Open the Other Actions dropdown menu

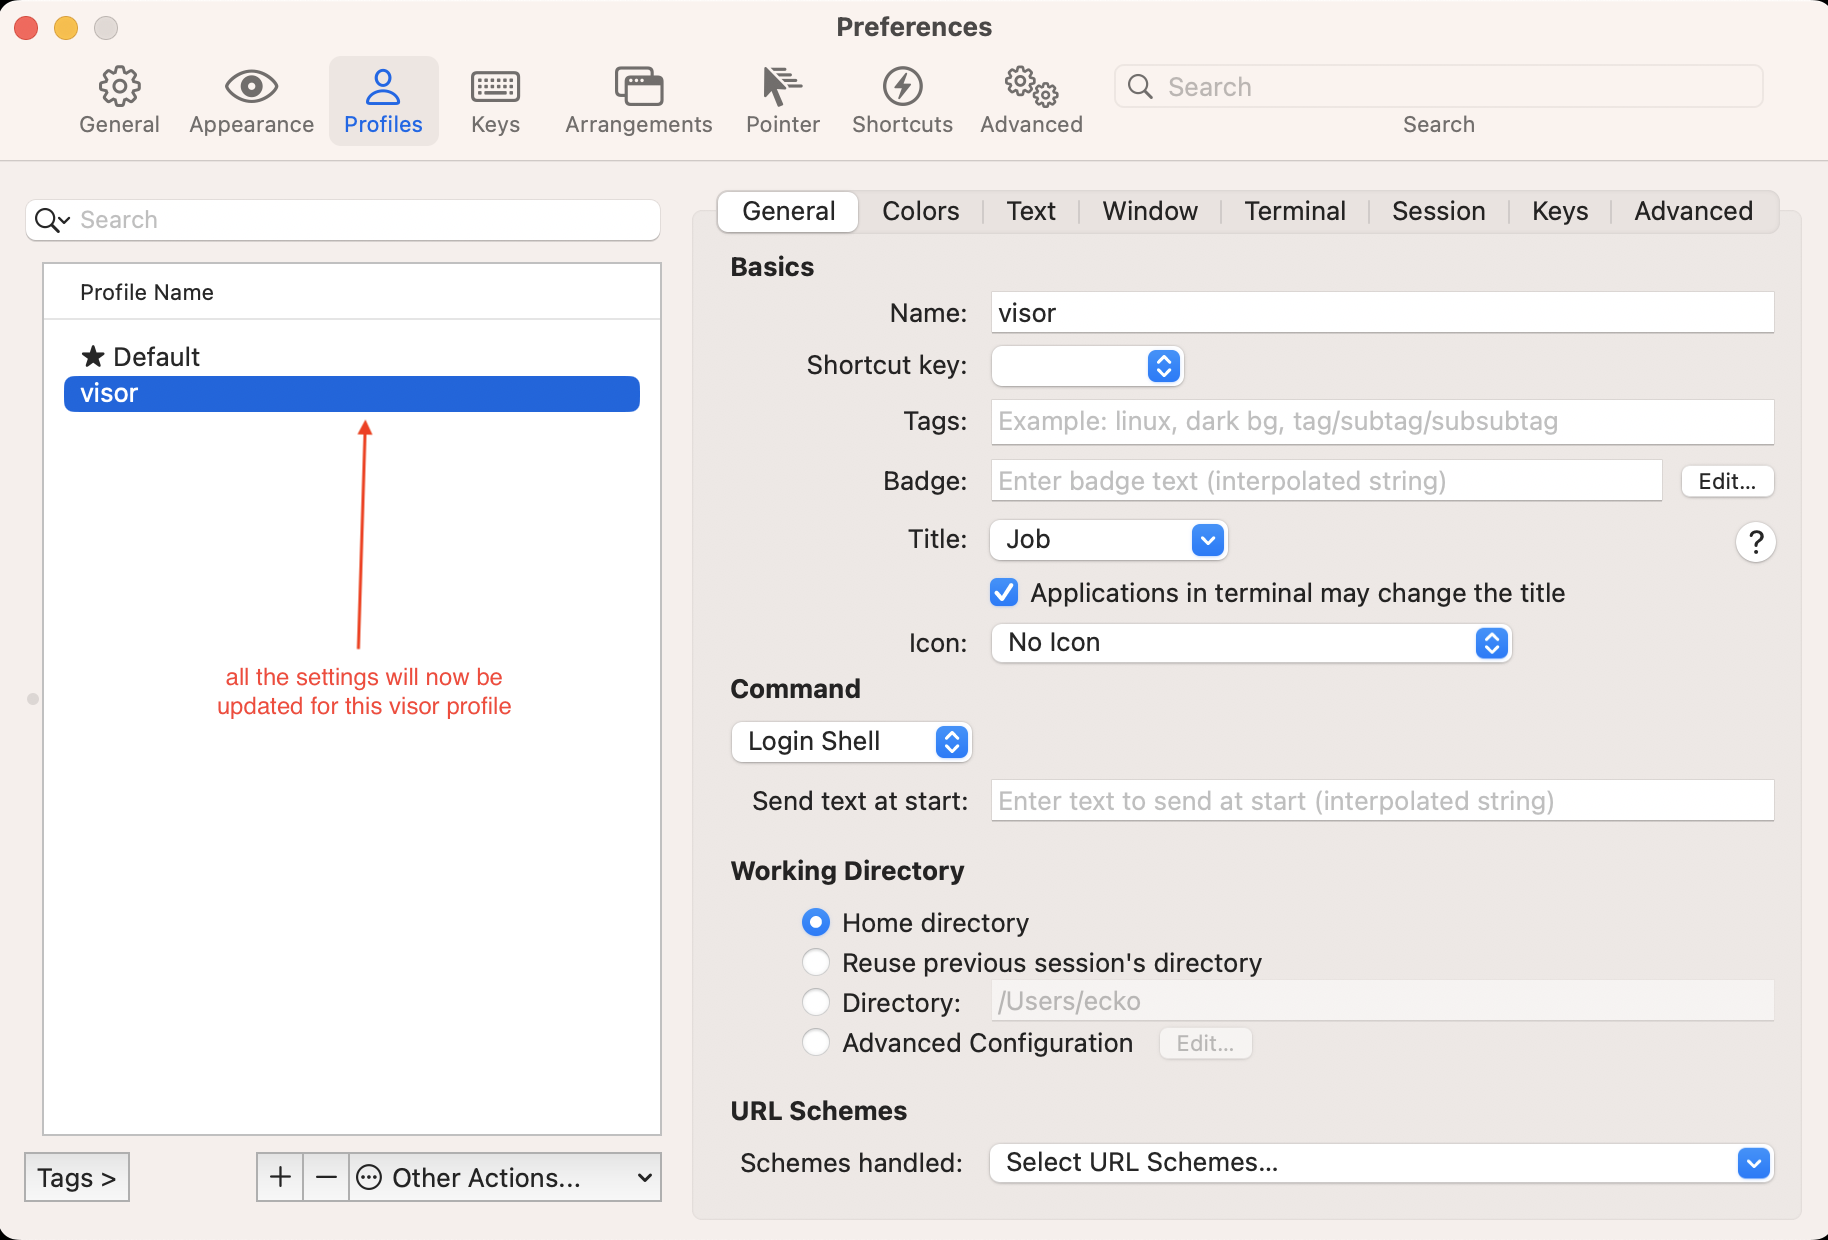[x=505, y=1177]
